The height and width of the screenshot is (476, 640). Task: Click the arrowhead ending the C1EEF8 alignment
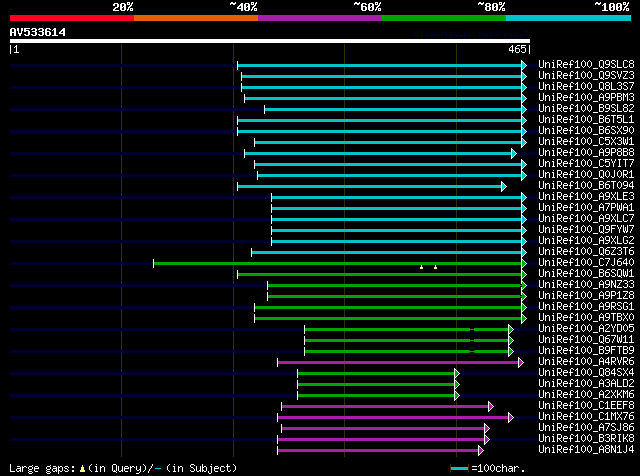[x=491, y=407]
